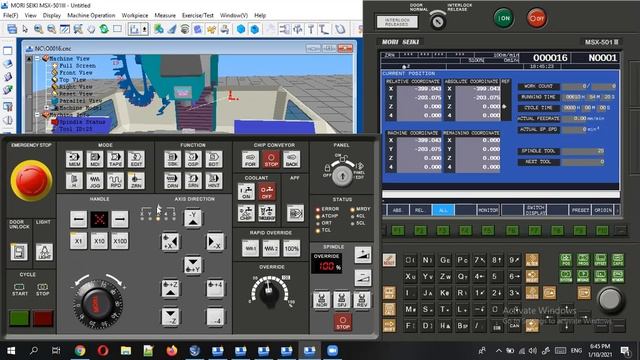Screen dimensions: 640x360
Task: Click red Cycle Stop button
Action: 43,318
